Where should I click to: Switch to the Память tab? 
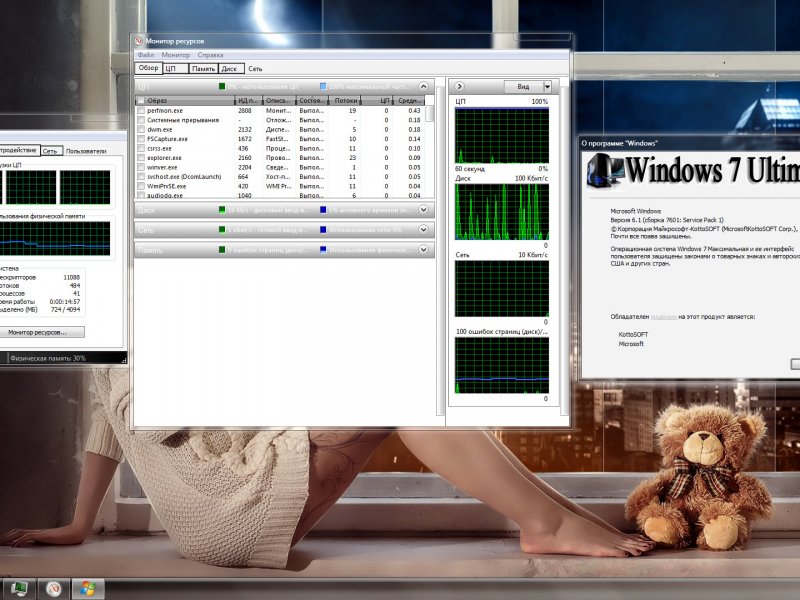pyautogui.click(x=204, y=68)
